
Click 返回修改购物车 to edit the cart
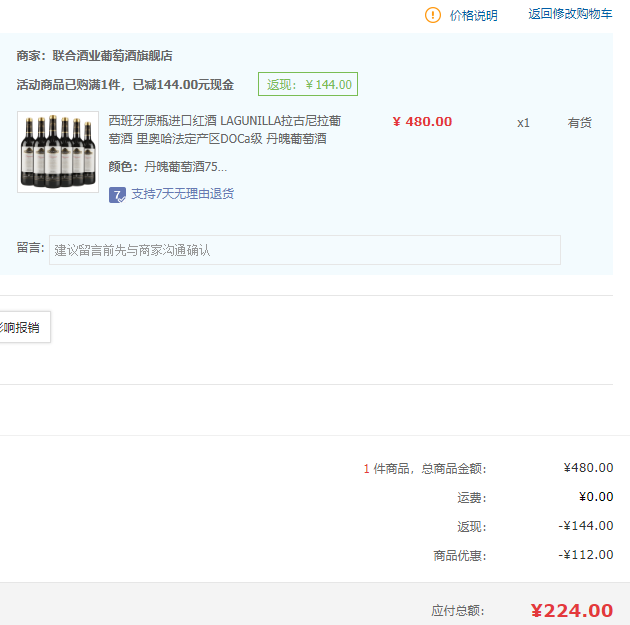pyautogui.click(x=570, y=14)
